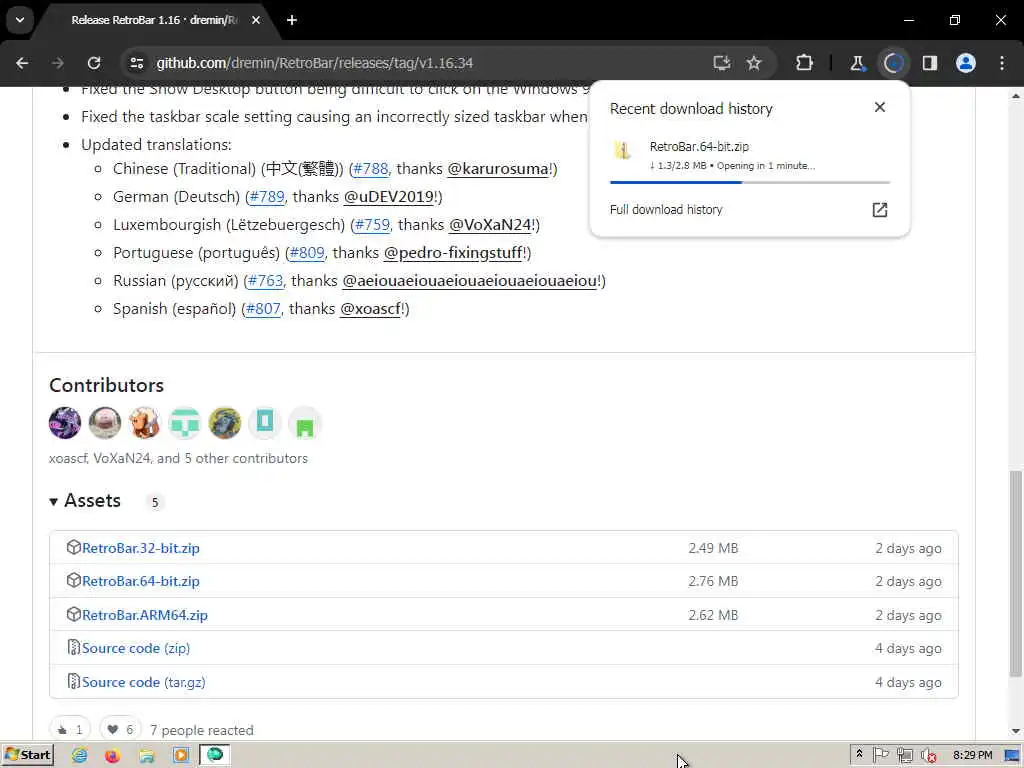The height and width of the screenshot is (768, 1024).
Task: Download RetroBar.32-bit.zip asset
Action: click(x=141, y=548)
